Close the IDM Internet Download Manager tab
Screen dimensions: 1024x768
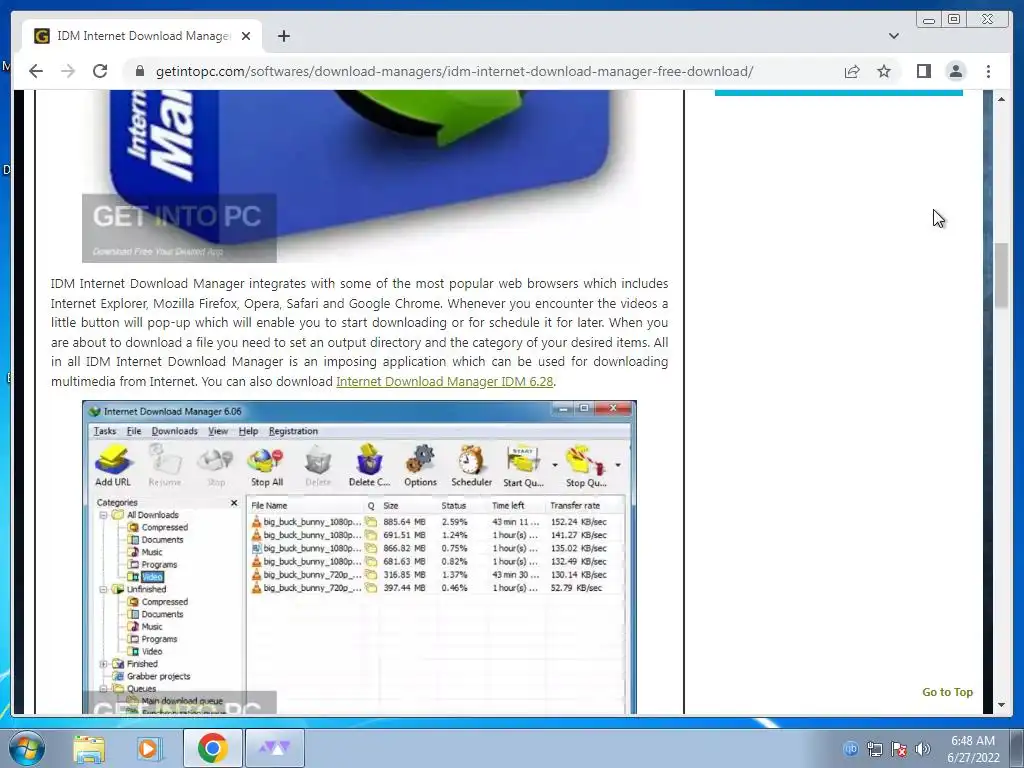click(x=246, y=36)
